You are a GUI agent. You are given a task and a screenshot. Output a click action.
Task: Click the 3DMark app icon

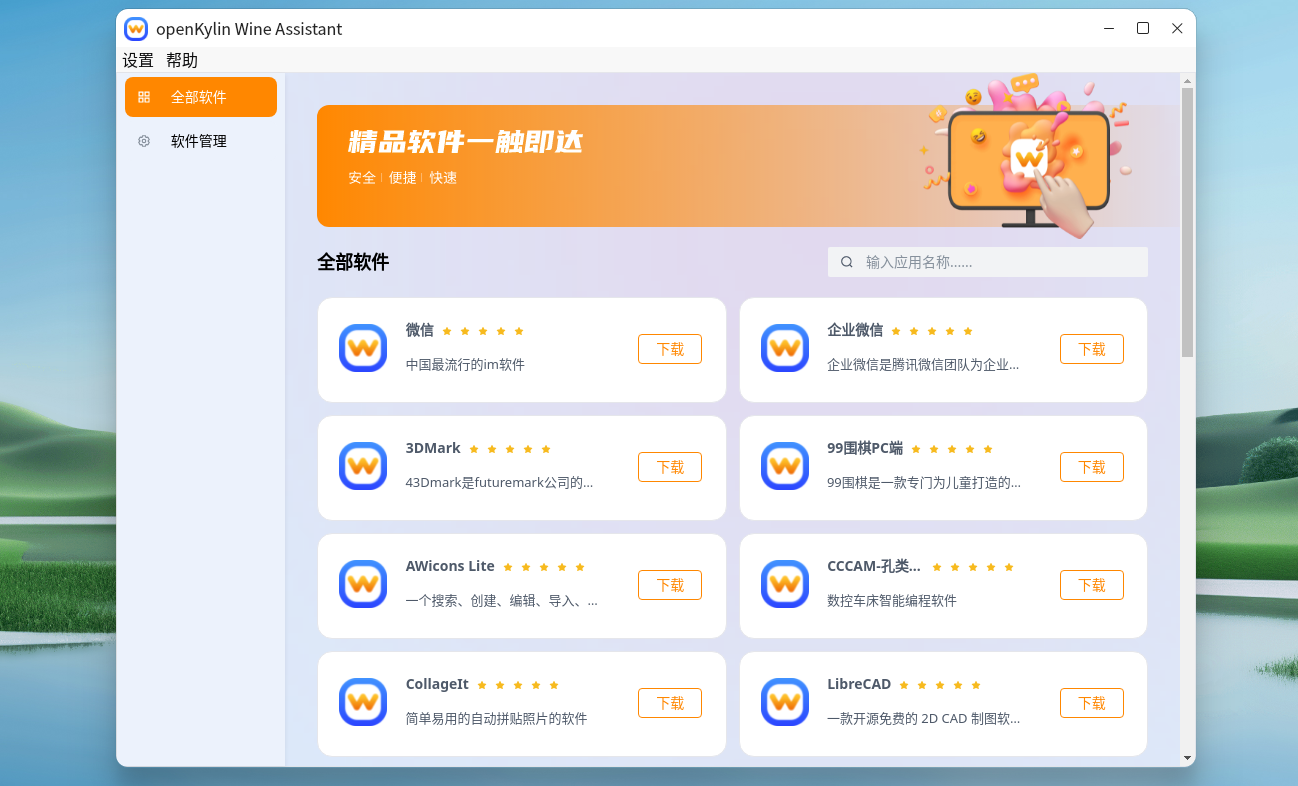[363, 466]
